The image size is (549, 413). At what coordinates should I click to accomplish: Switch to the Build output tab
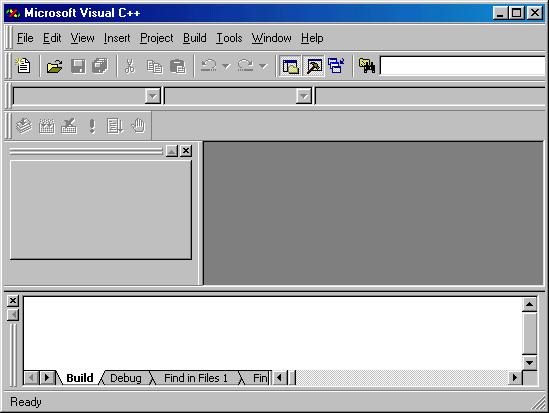79,378
